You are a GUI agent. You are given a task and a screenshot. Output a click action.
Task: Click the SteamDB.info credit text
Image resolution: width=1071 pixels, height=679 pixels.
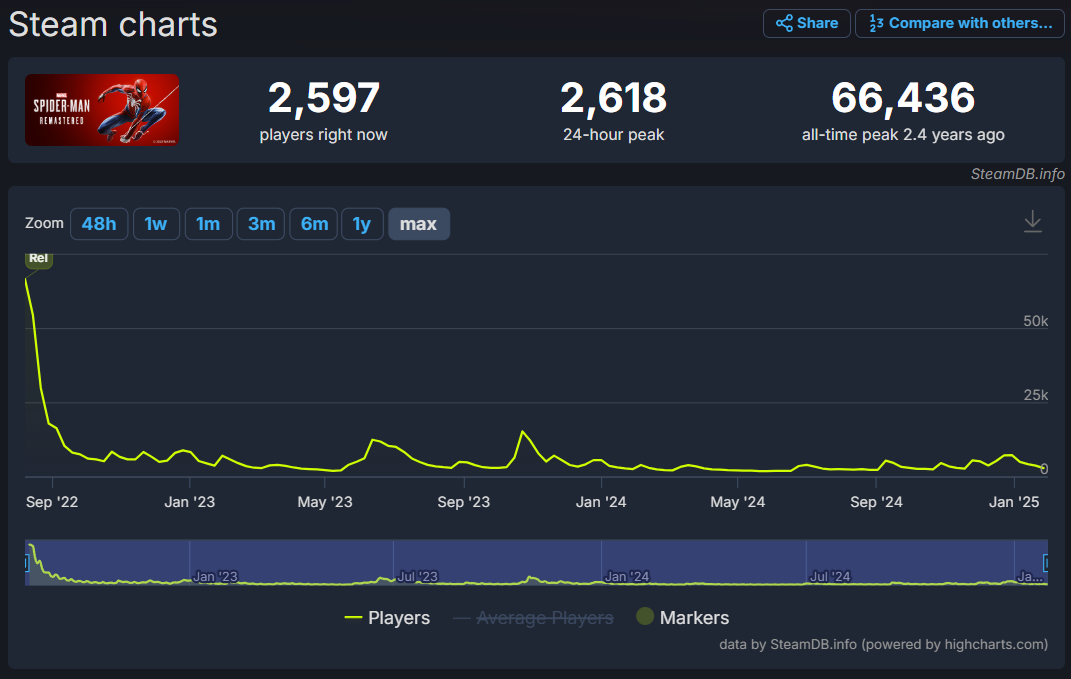point(1018,174)
